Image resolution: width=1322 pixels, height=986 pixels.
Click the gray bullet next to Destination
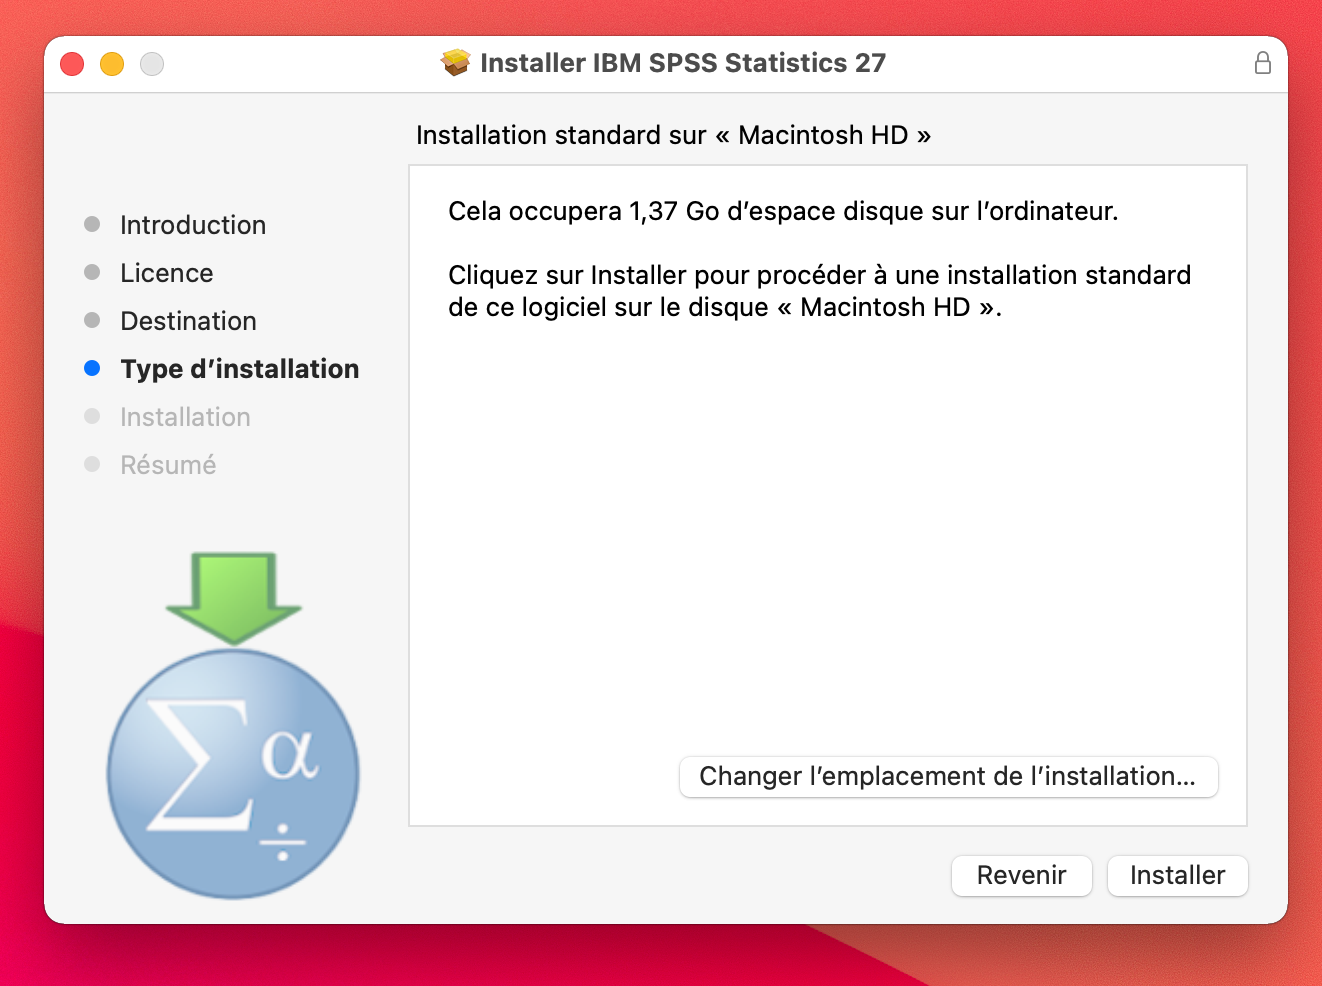click(92, 320)
